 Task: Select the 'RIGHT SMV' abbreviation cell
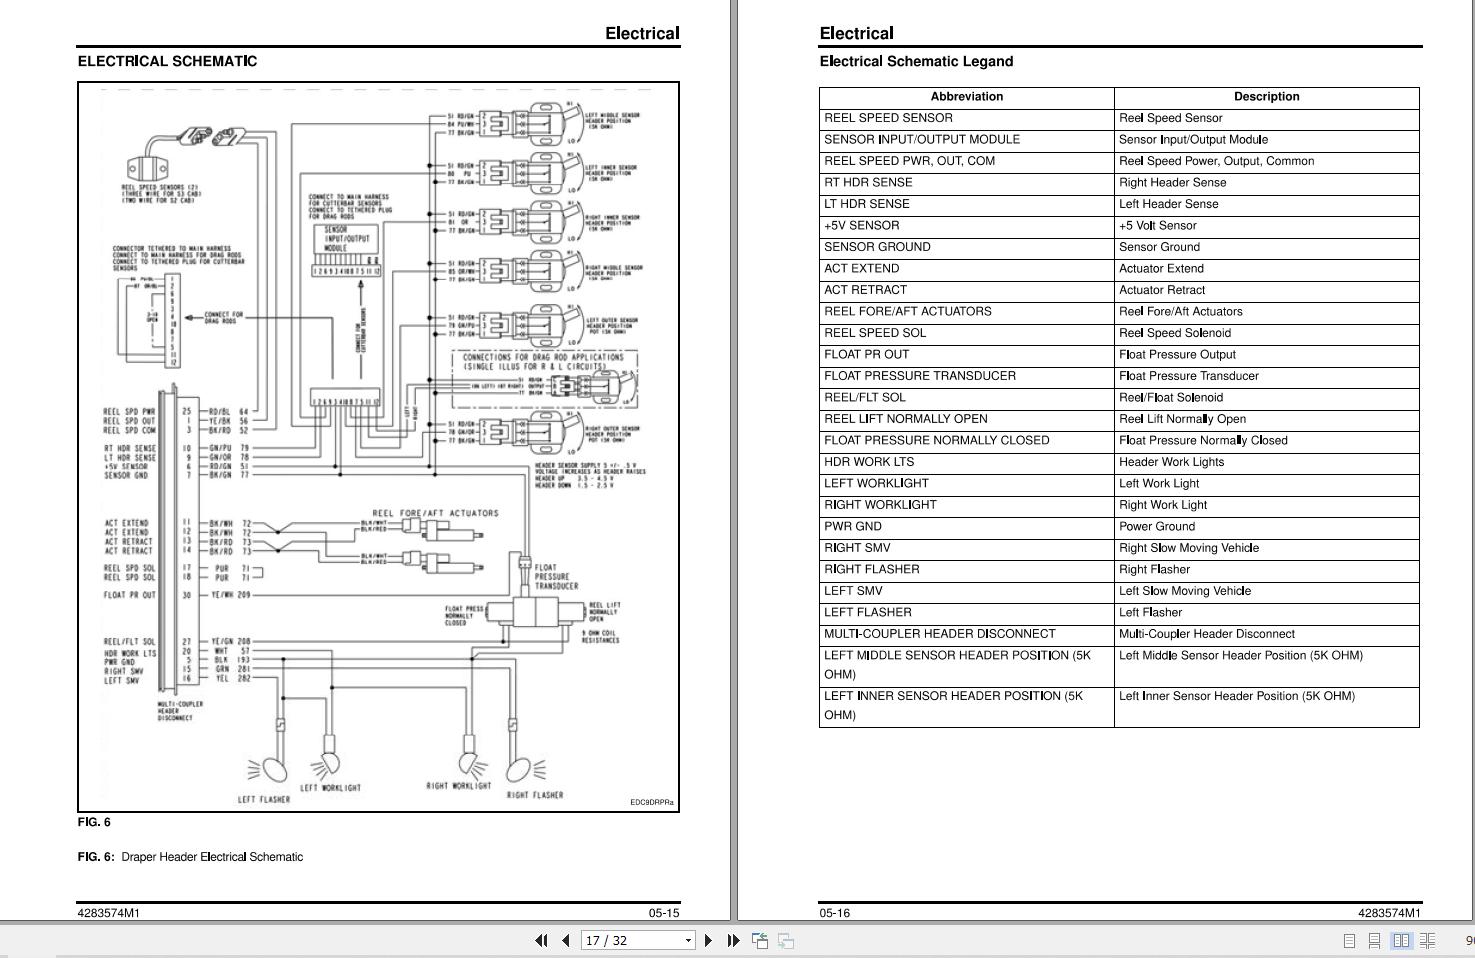pyautogui.click(x=967, y=548)
